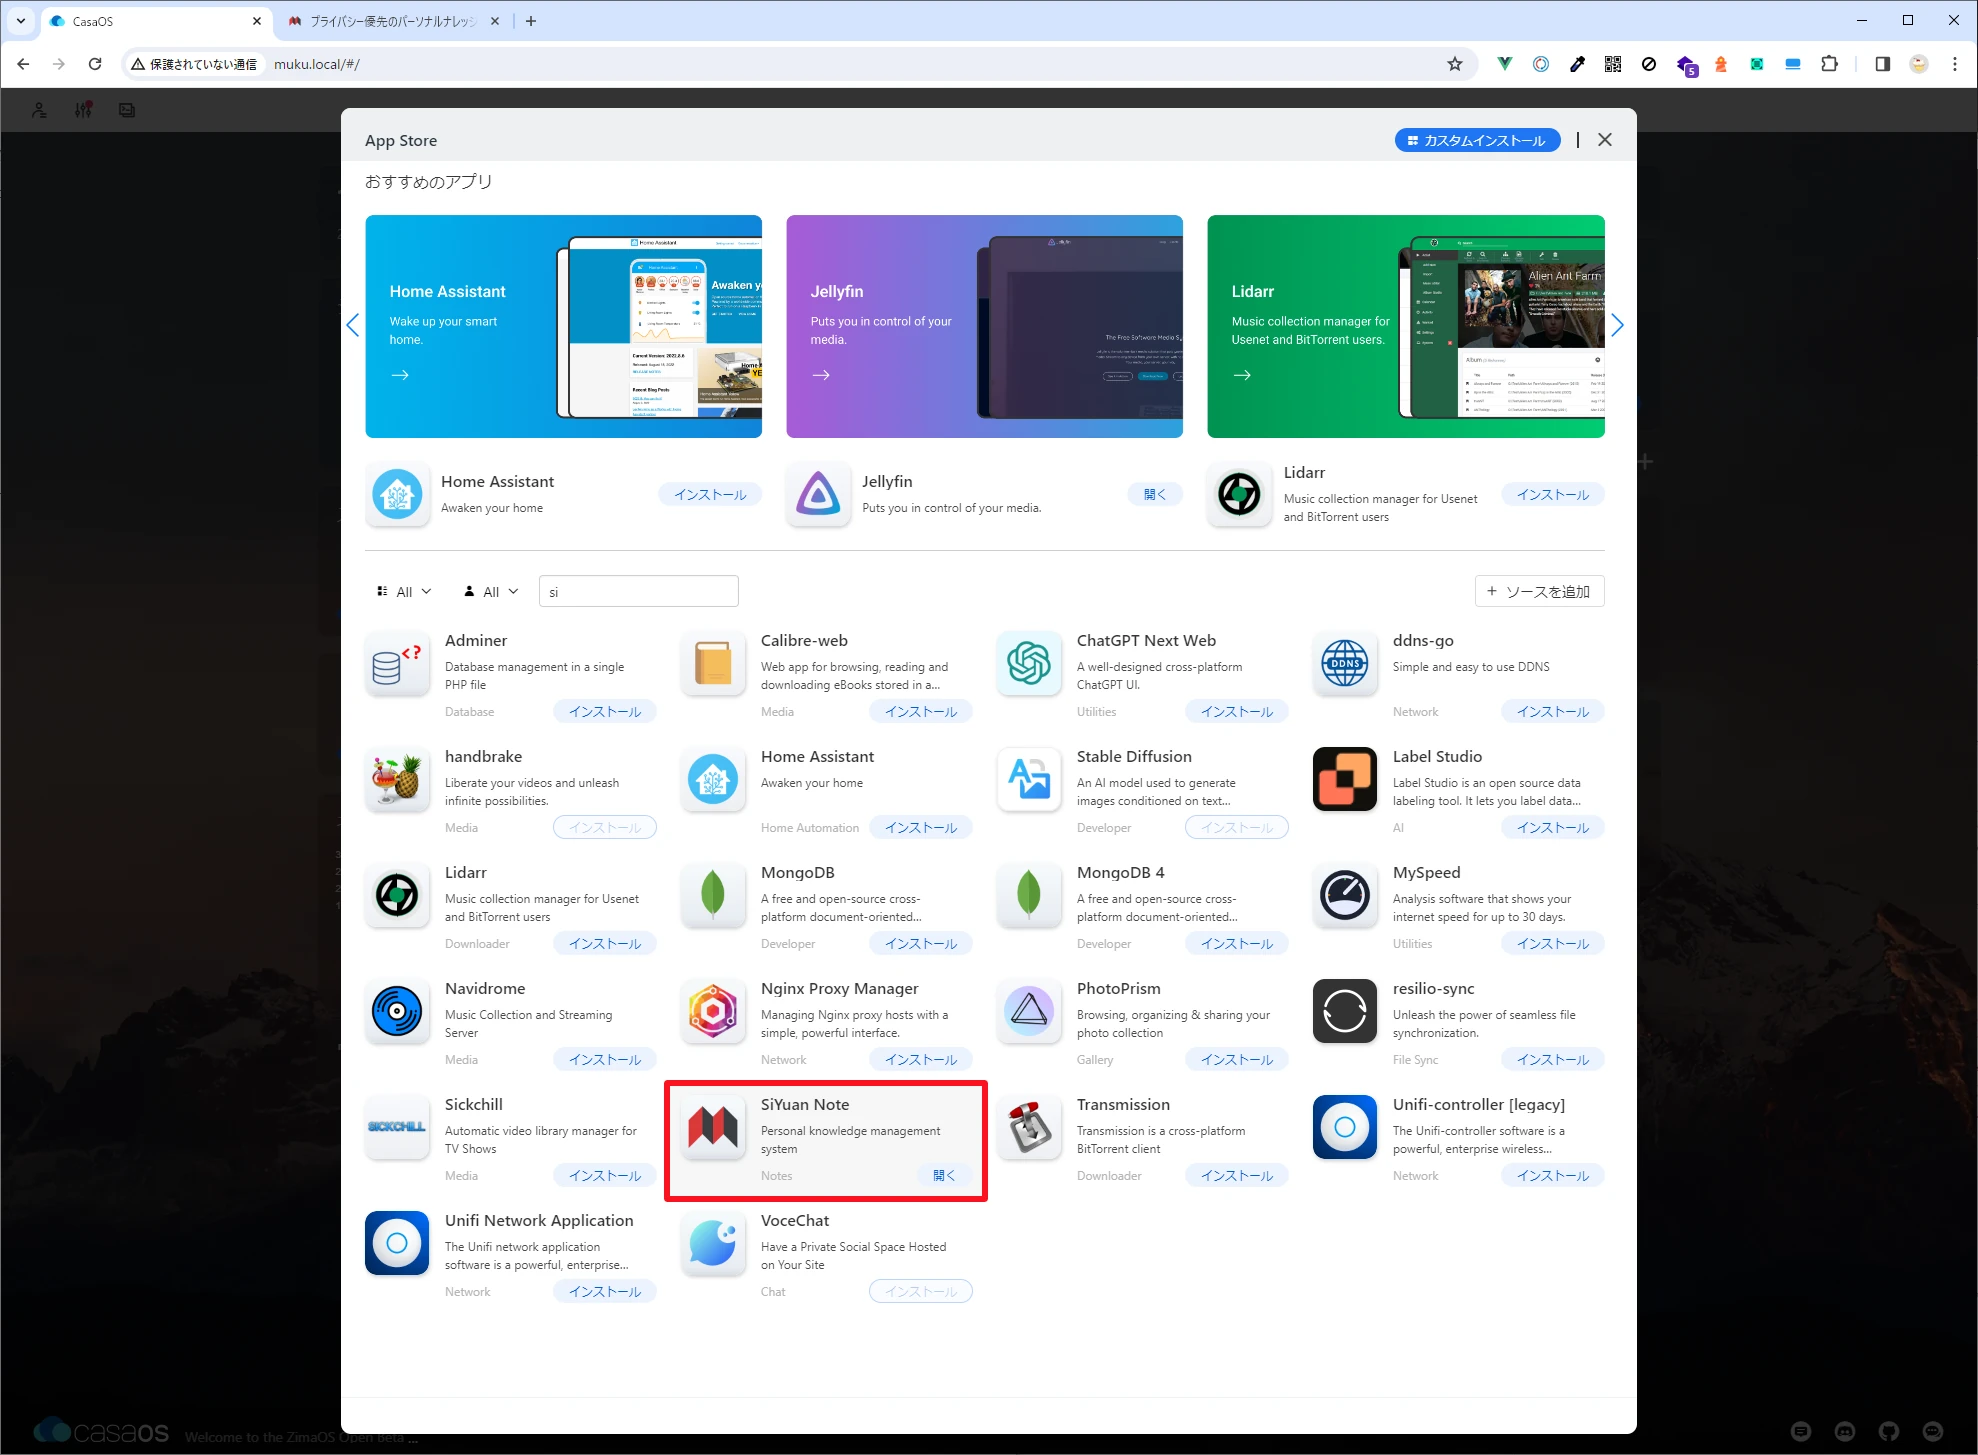The image size is (1978, 1455).
Task: Expand the category All filter dropdown
Action: [404, 592]
